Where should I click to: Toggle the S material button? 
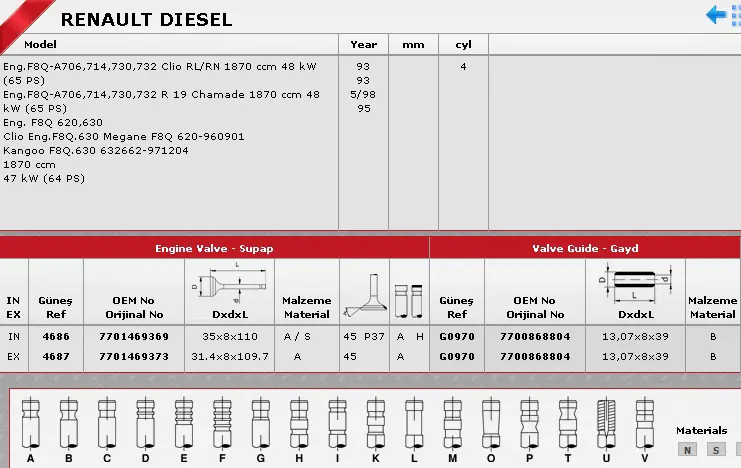click(716, 450)
